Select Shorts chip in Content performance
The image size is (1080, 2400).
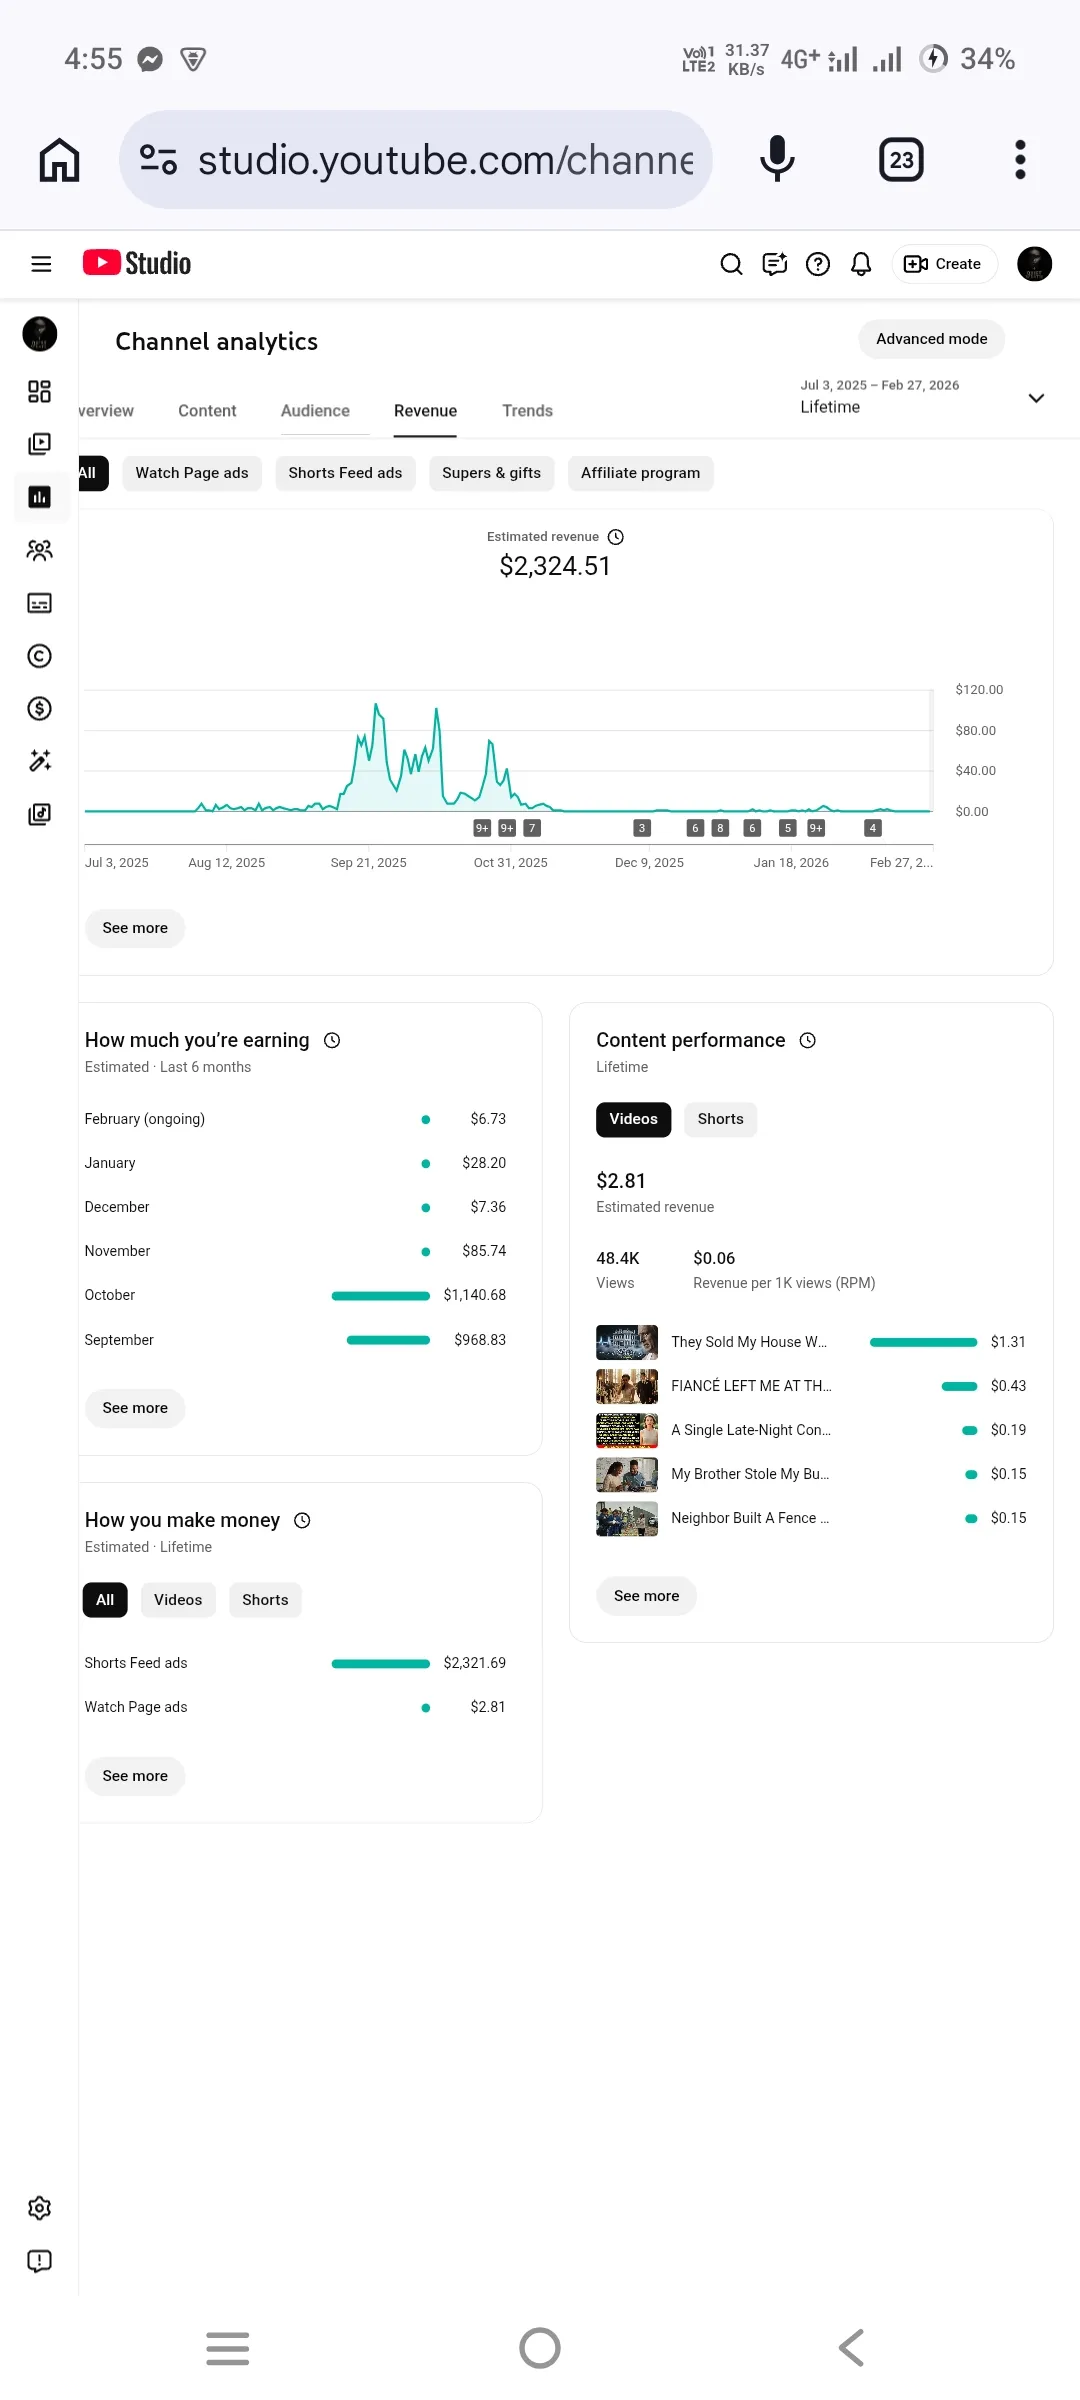pyautogui.click(x=720, y=1119)
